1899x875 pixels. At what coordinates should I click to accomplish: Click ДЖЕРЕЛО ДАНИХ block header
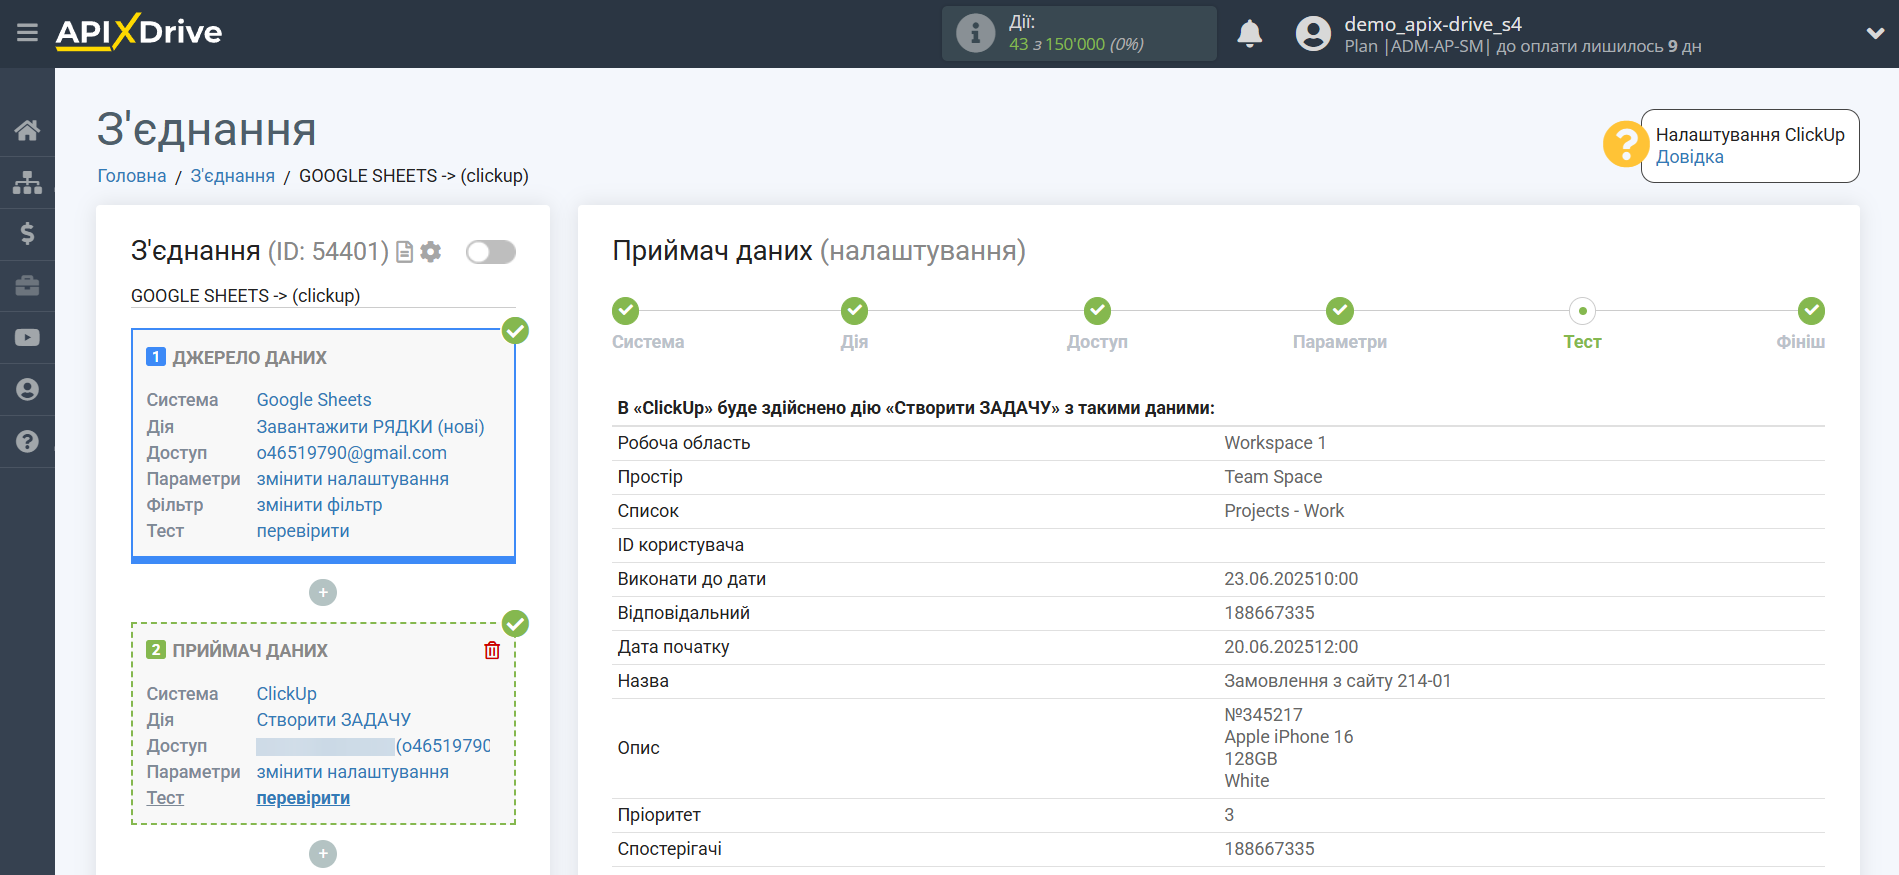(249, 358)
